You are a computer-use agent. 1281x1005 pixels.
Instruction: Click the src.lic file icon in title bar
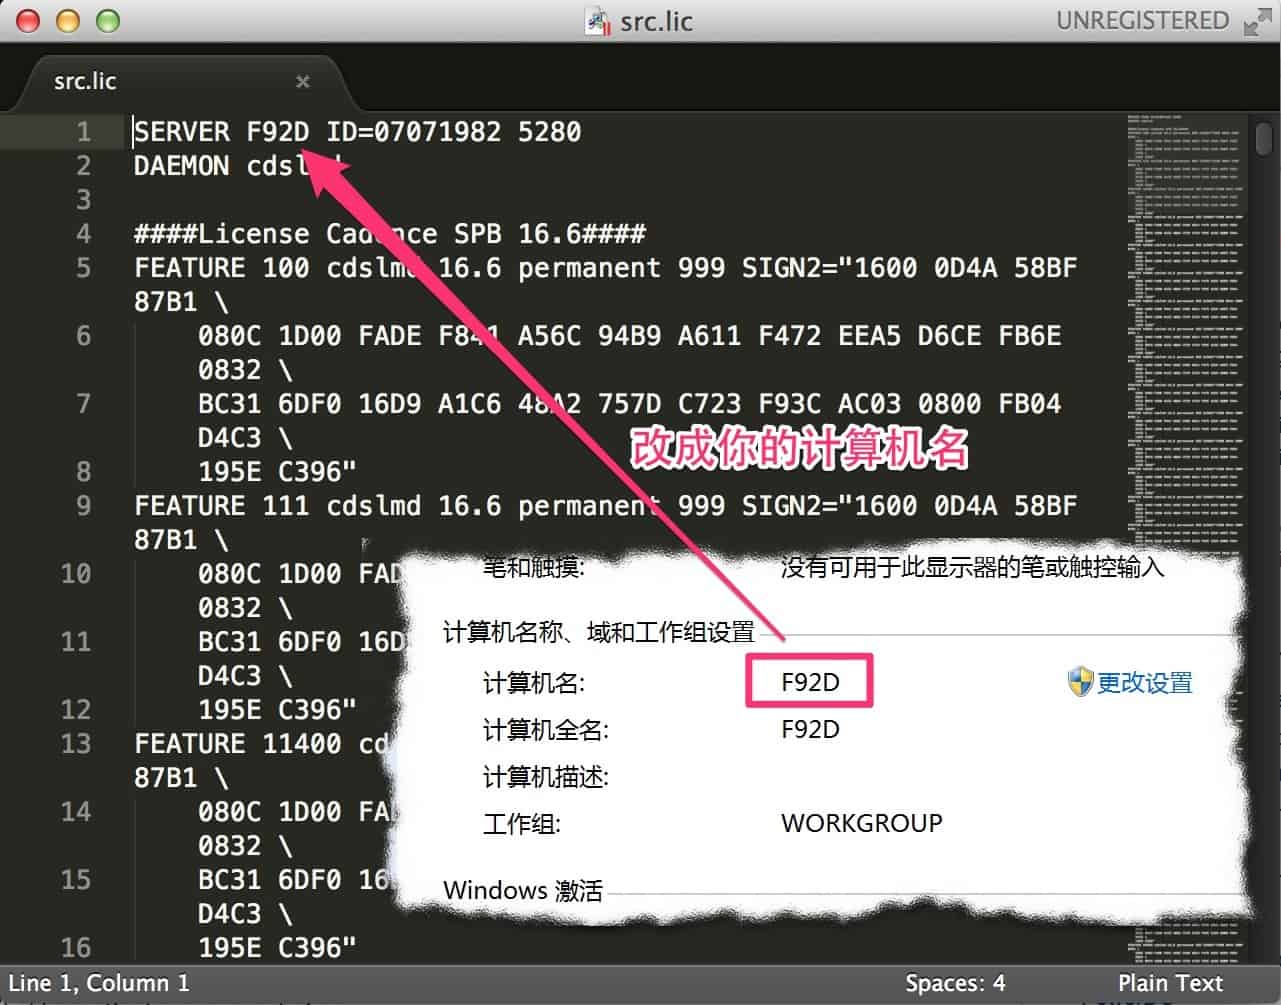598,21
